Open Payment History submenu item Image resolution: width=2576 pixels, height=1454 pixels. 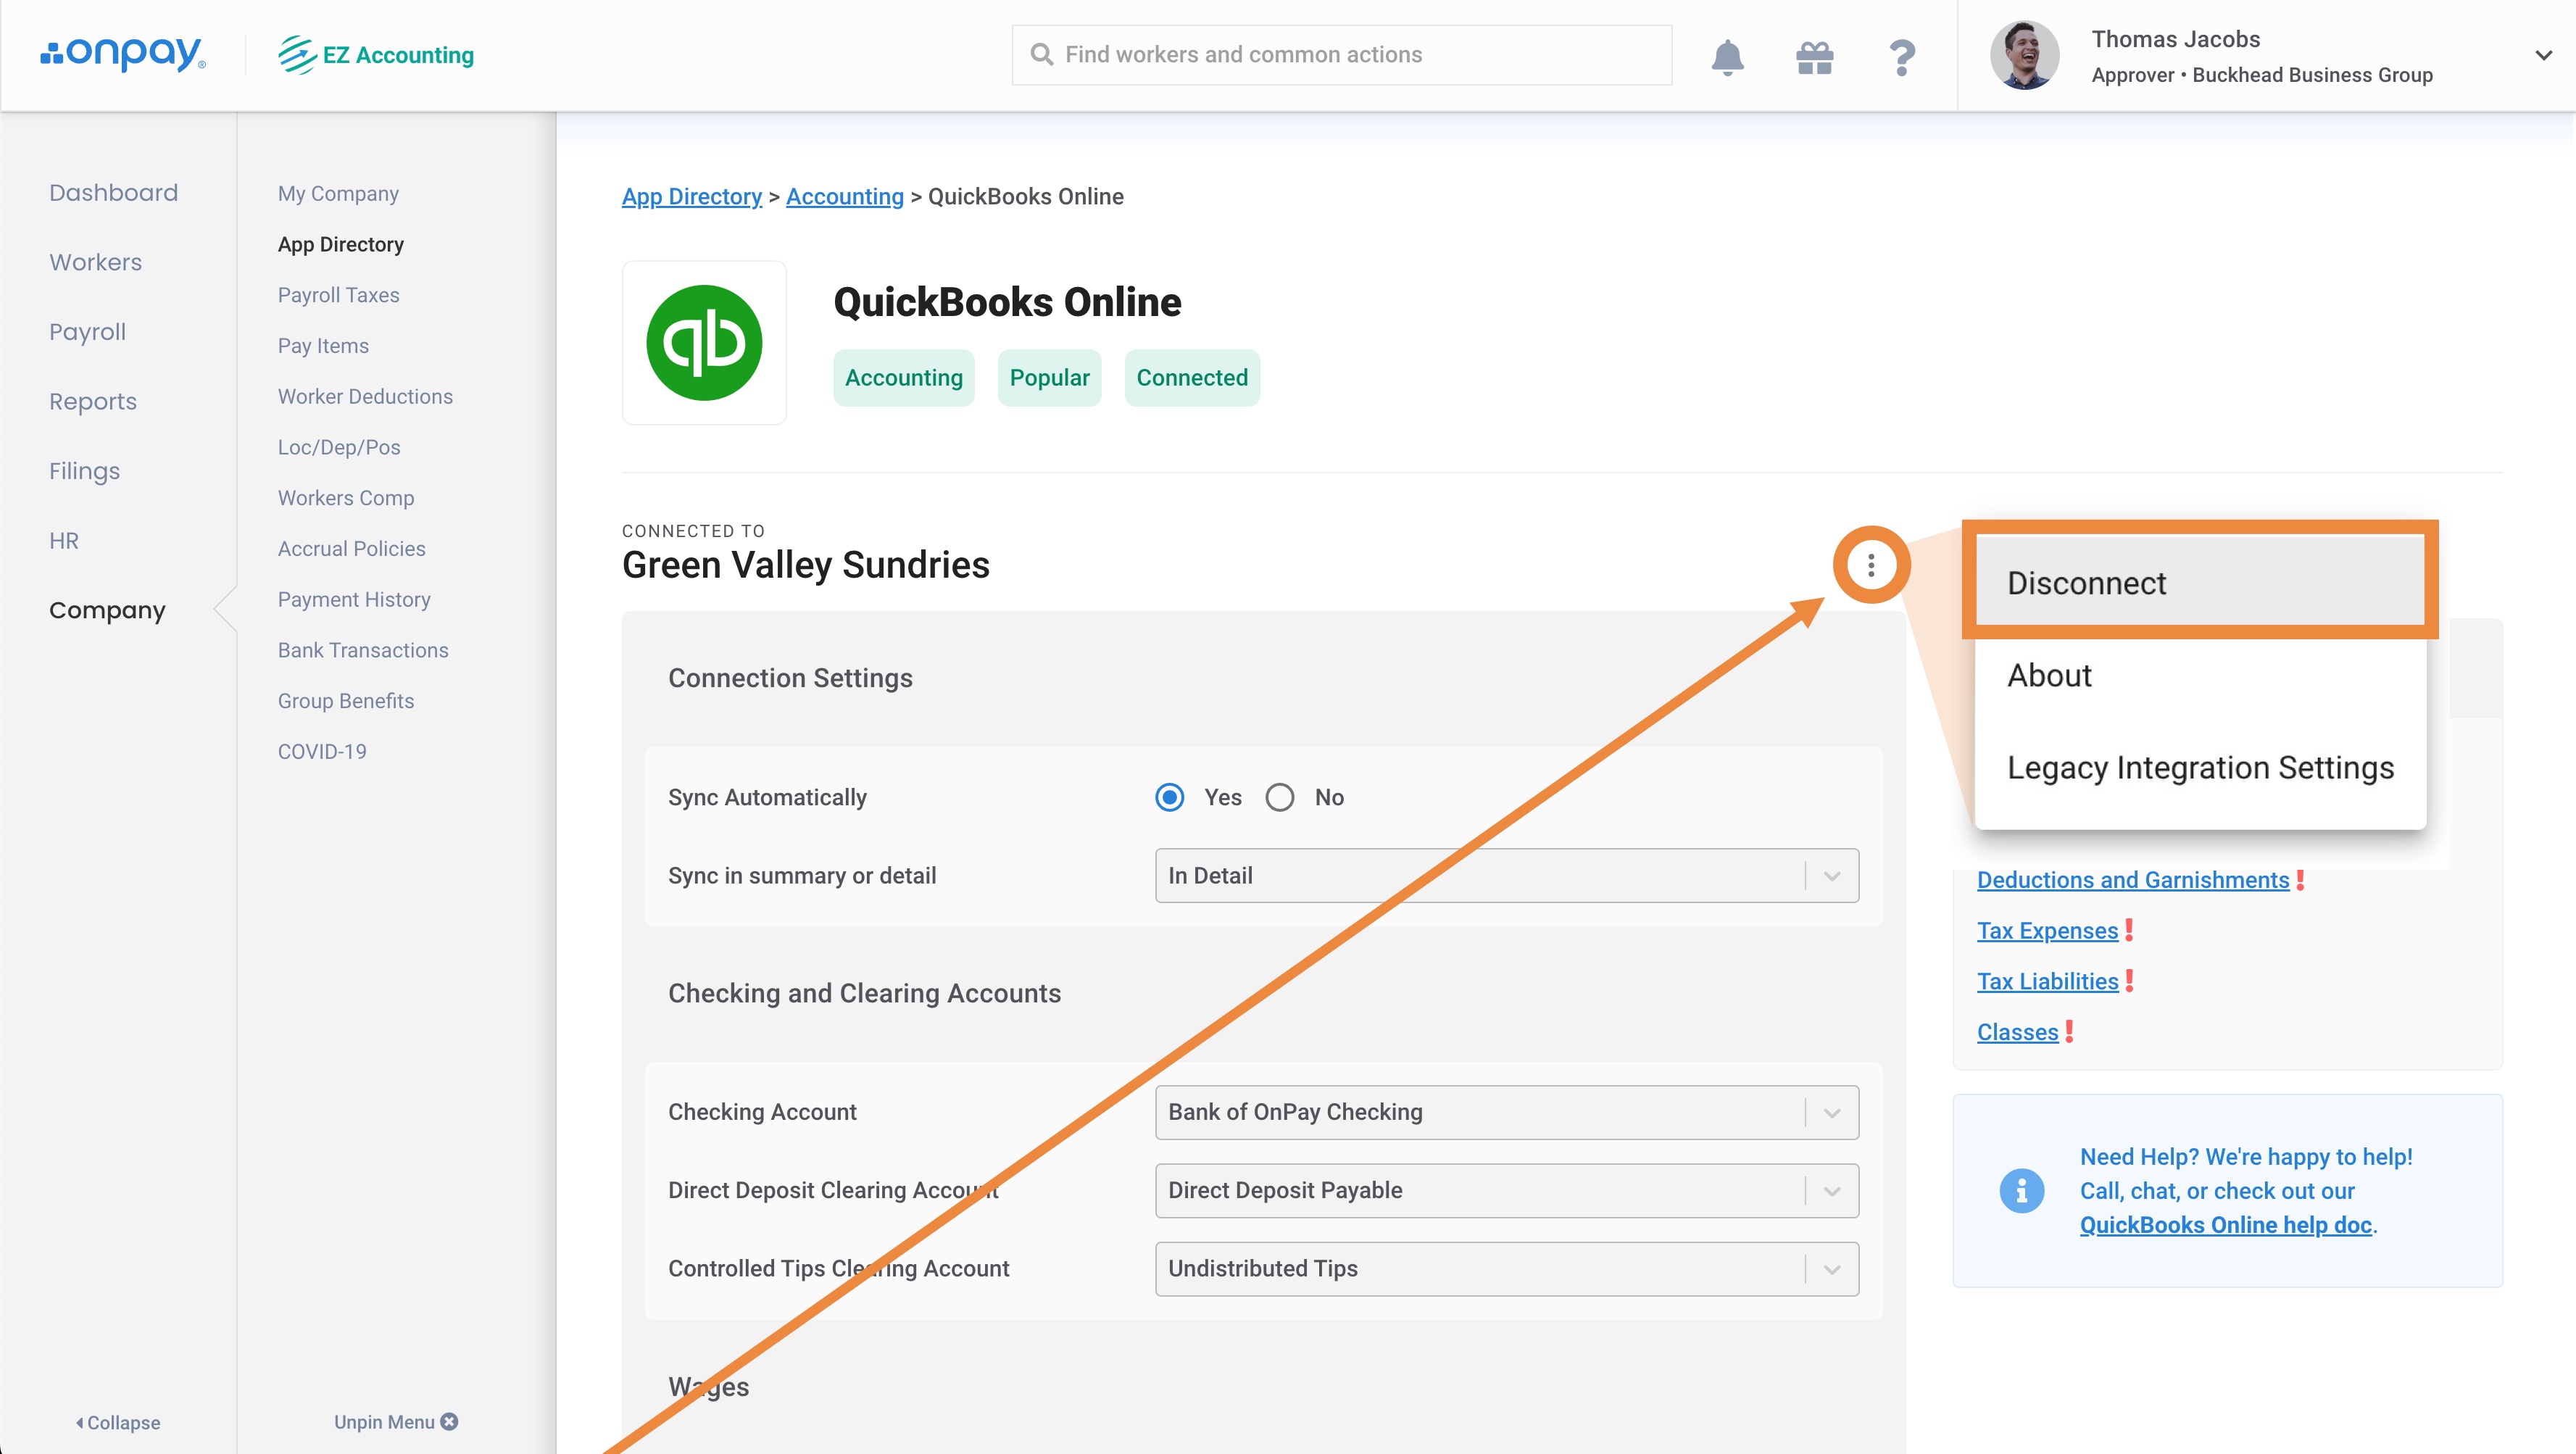point(354,600)
